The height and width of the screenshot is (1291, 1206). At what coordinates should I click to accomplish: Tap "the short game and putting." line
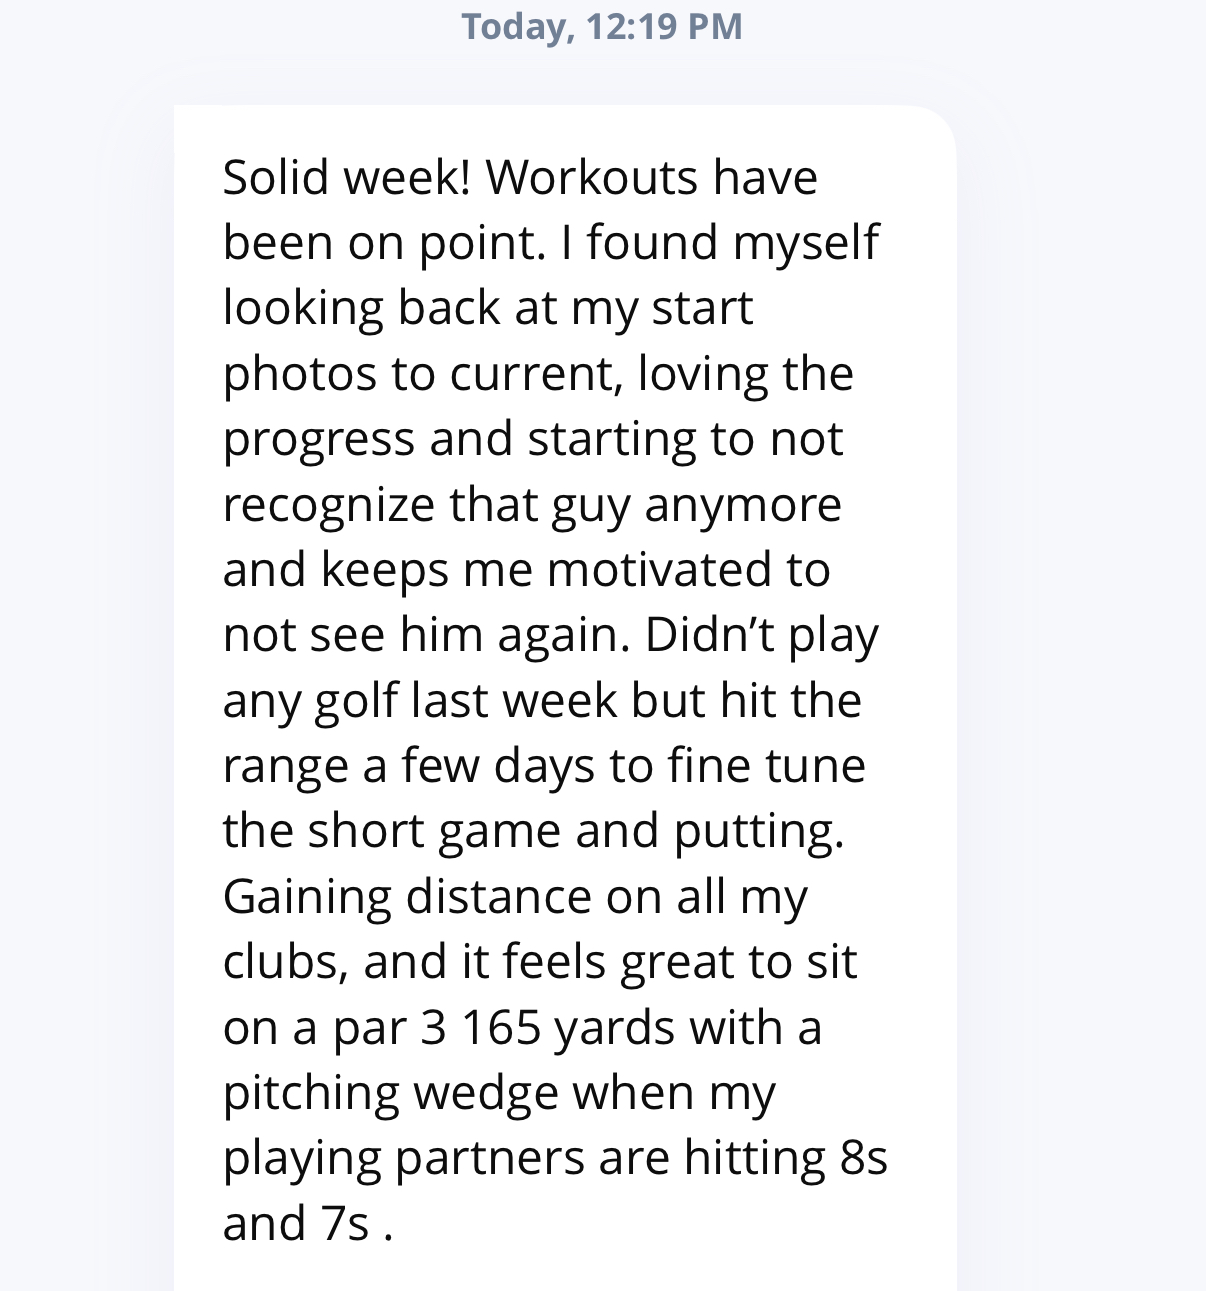[533, 831]
